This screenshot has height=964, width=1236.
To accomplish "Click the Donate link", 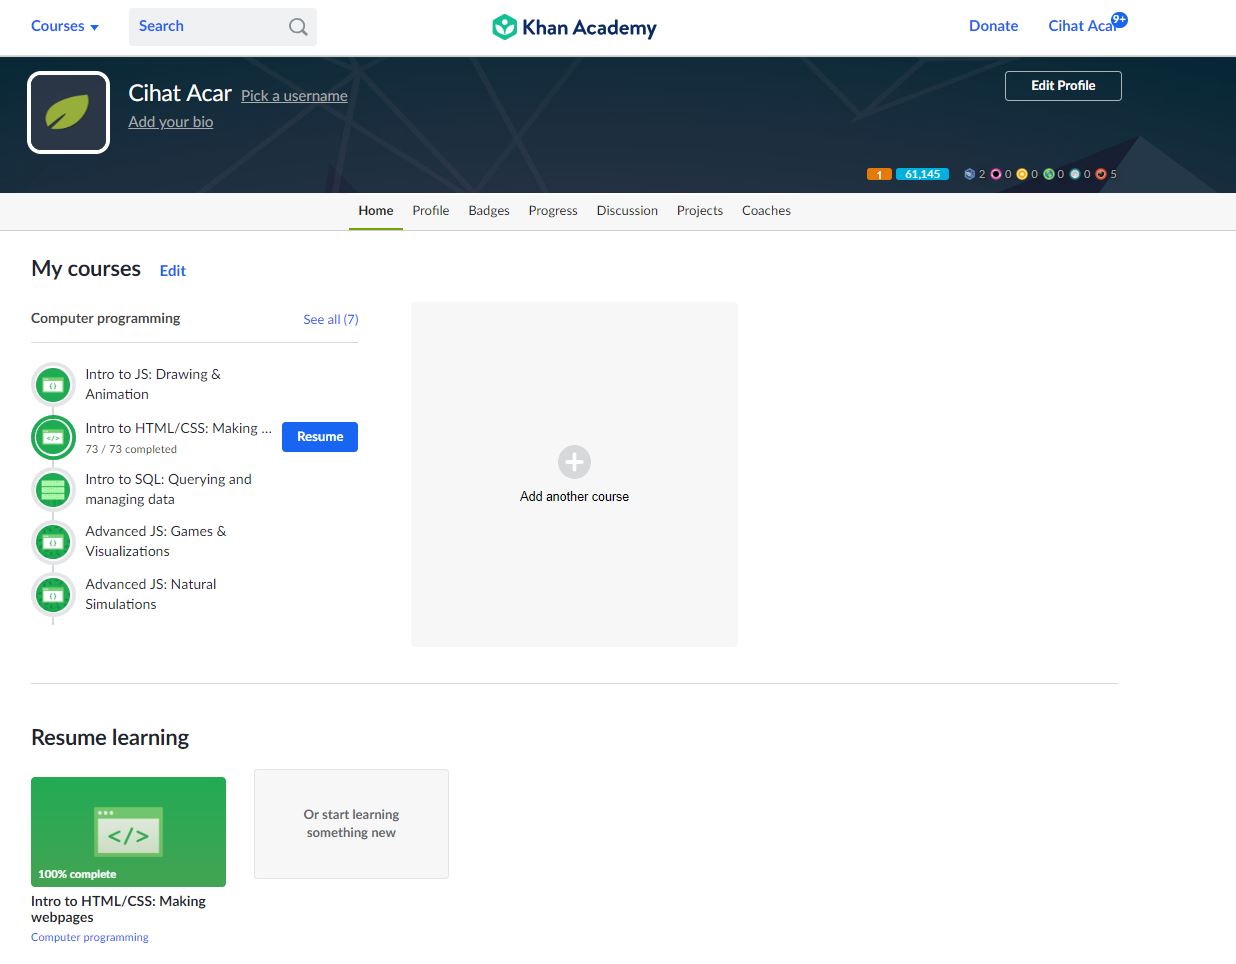I will point(993,26).
